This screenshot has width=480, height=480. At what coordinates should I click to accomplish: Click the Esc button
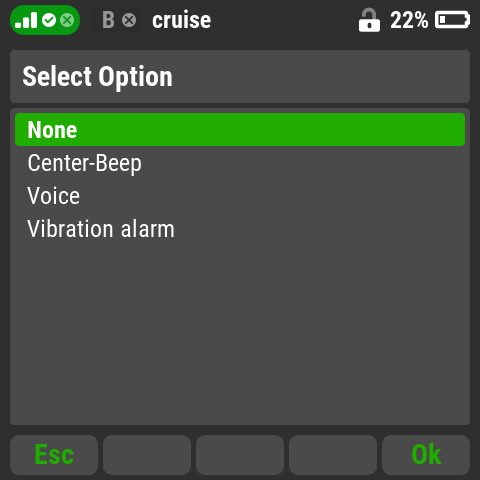[x=54, y=455]
